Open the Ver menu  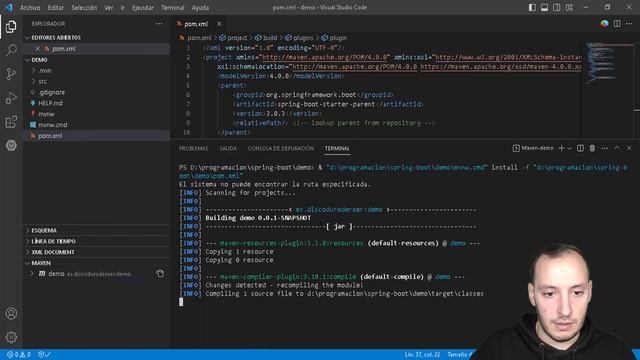[109, 8]
